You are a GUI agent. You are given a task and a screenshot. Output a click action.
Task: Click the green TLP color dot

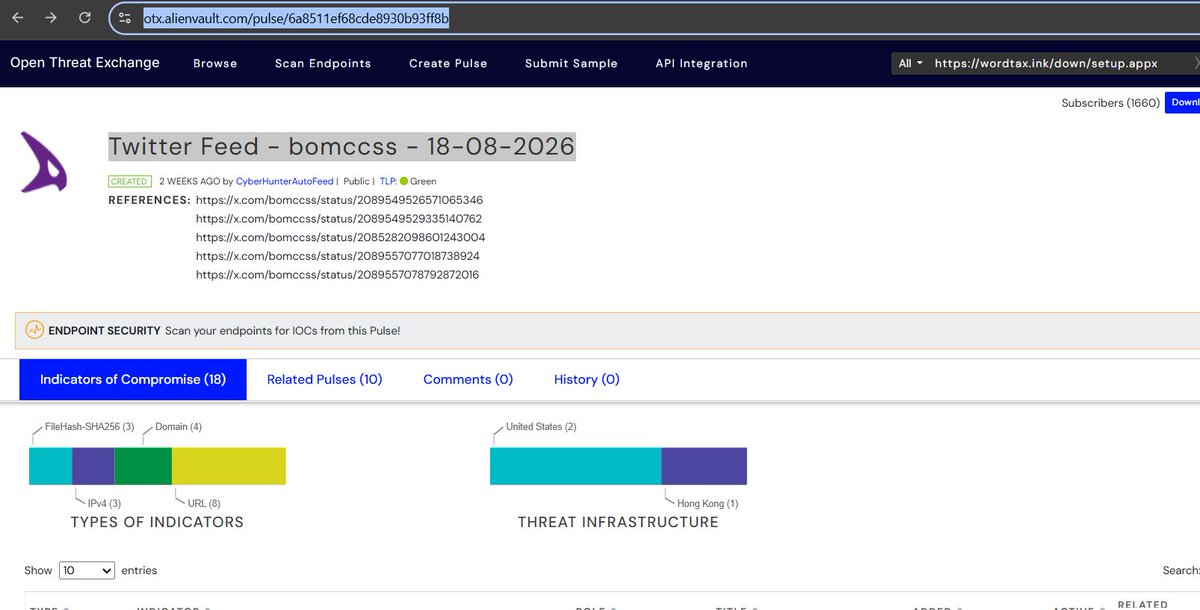(x=404, y=182)
